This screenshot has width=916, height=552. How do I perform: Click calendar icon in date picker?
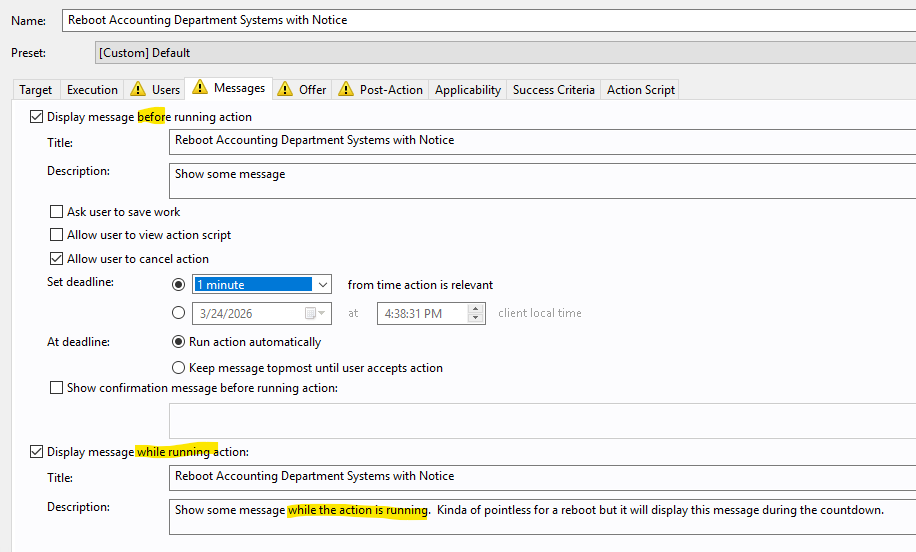pos(311,313)
